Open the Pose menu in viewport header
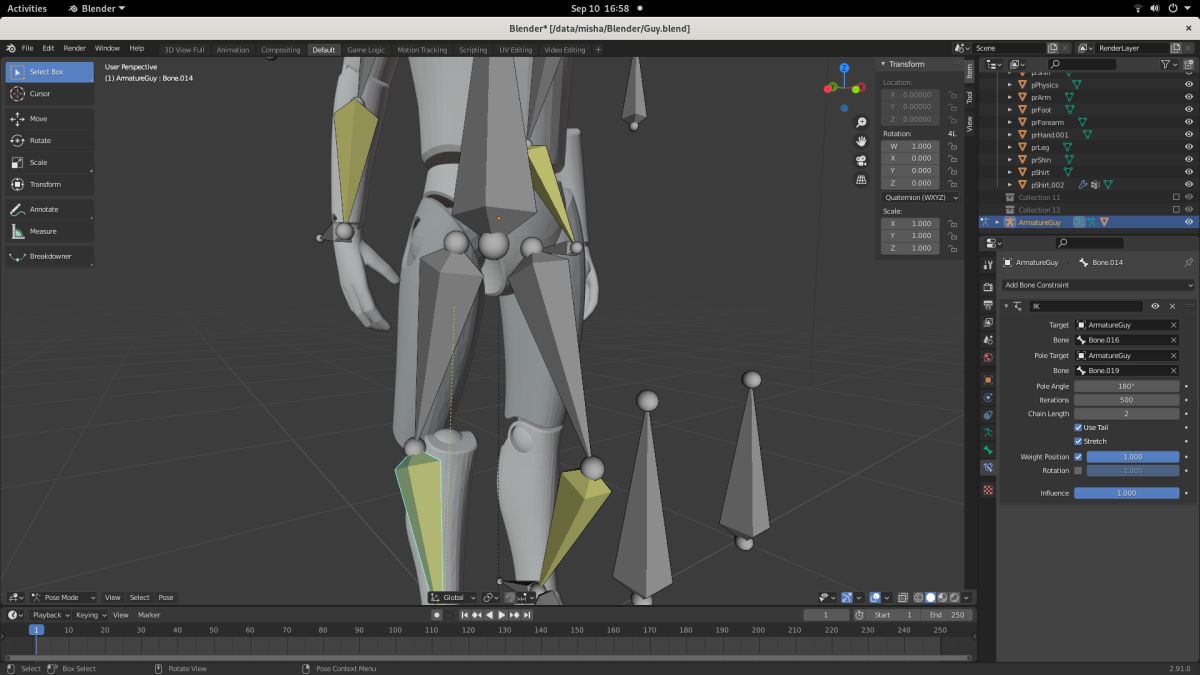The image size is (1200, 675). [166, 598]
